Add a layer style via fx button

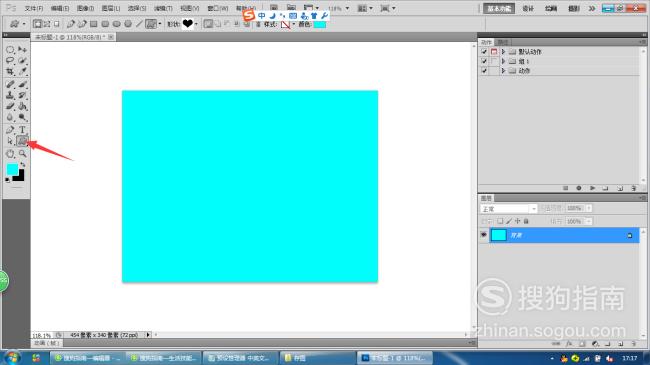[569, 344]
